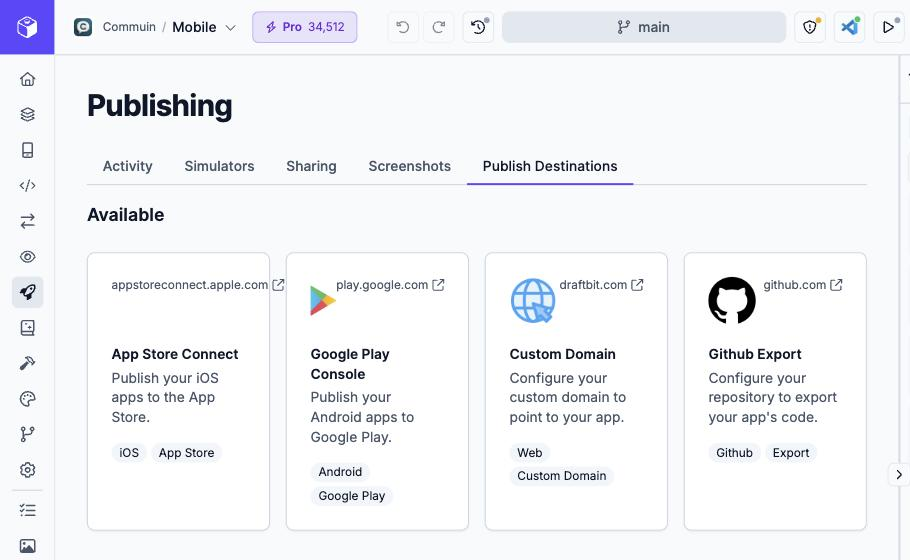This screenshot has height=560, width=910.
Task: Open the version history clock icon
Action: tap(478, 27)
